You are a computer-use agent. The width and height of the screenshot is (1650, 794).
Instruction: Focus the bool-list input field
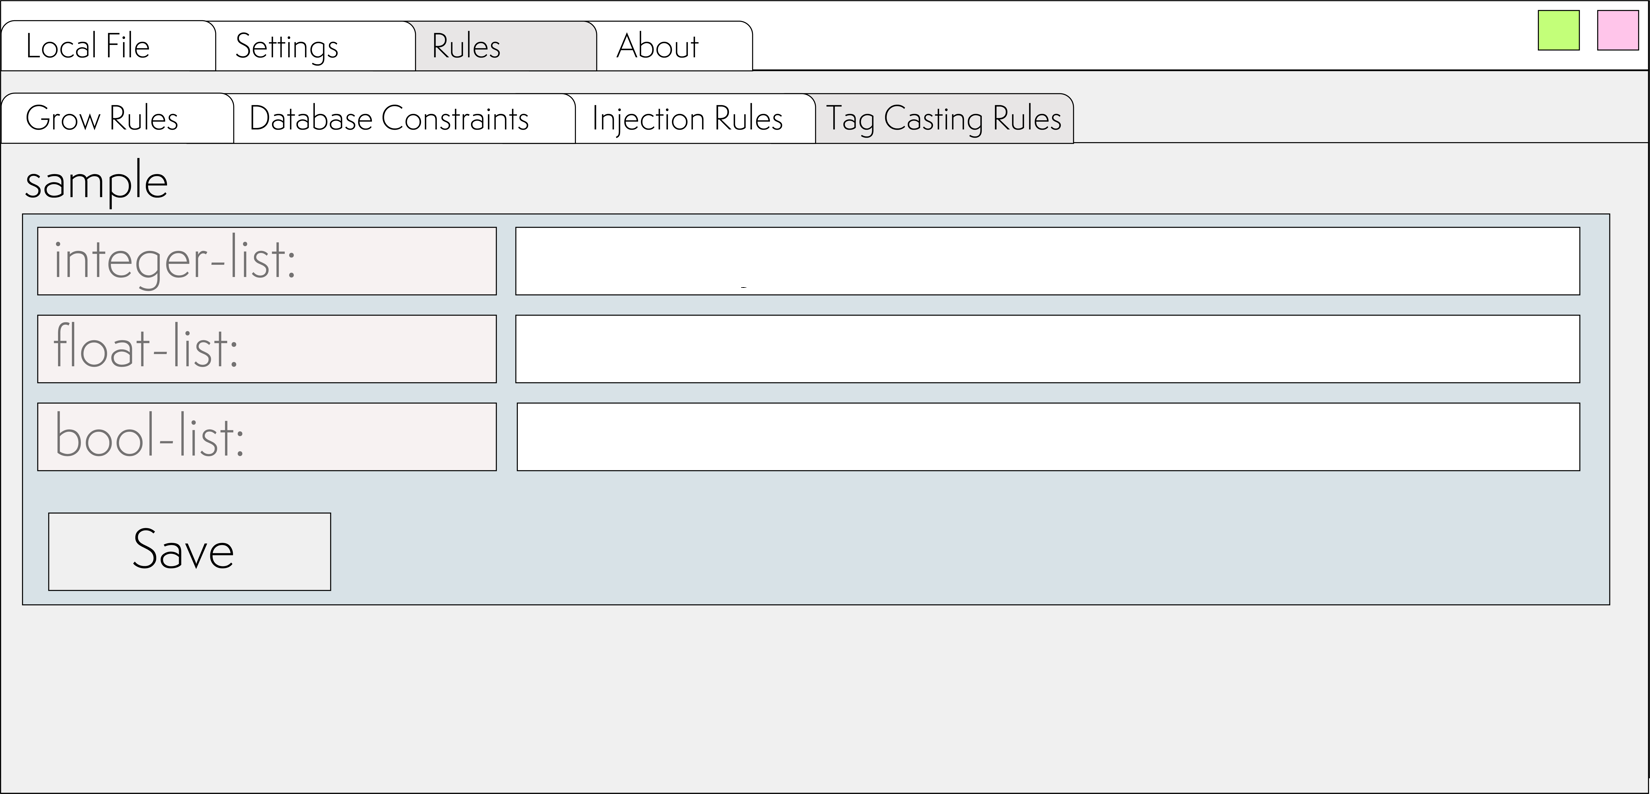pyautogui.click(x=1048, y=437)
